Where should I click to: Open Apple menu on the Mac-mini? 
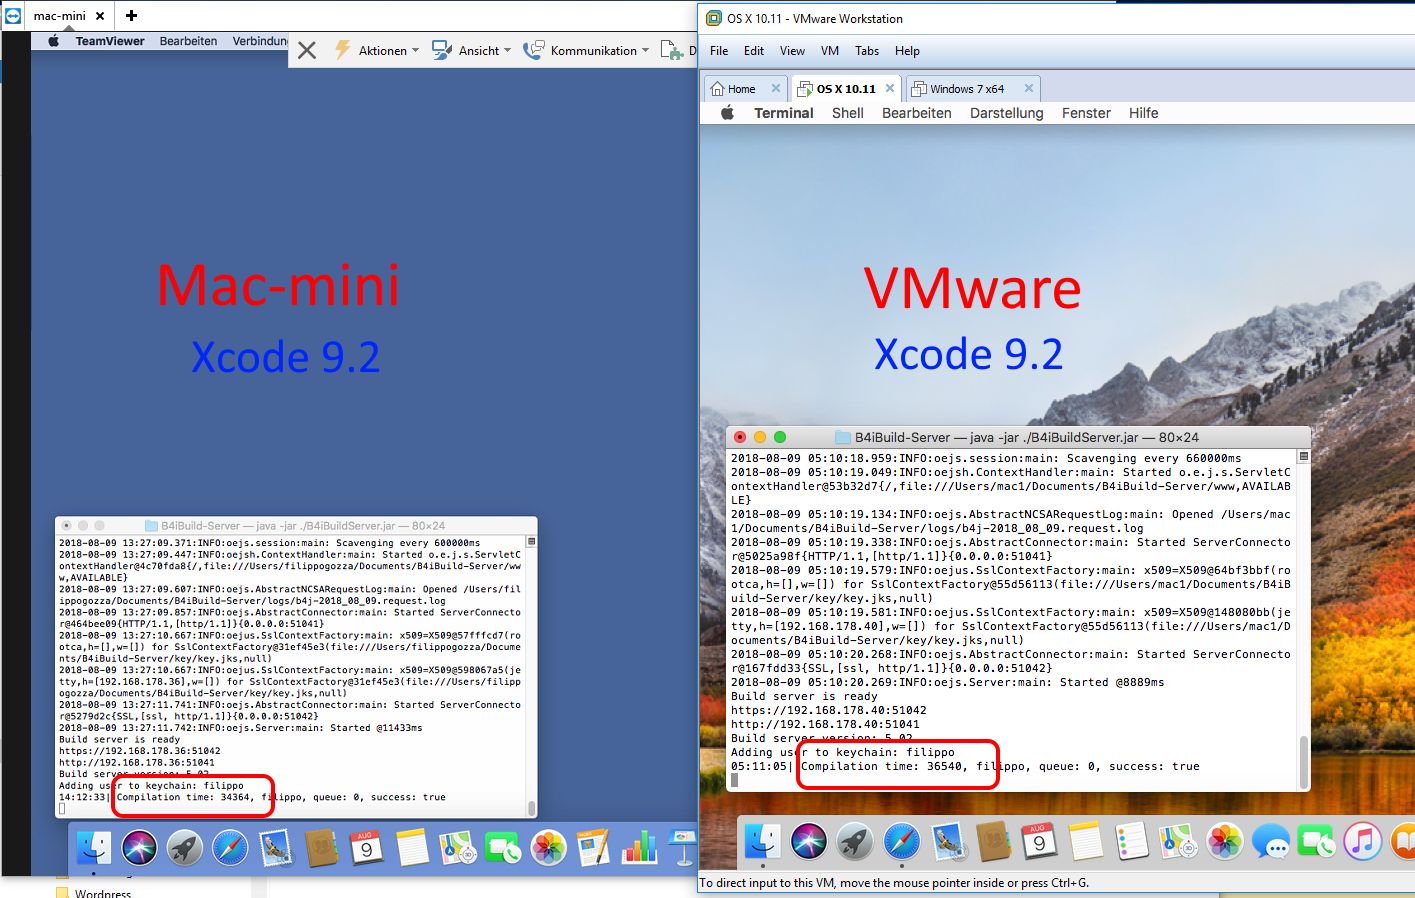[53, 41]
